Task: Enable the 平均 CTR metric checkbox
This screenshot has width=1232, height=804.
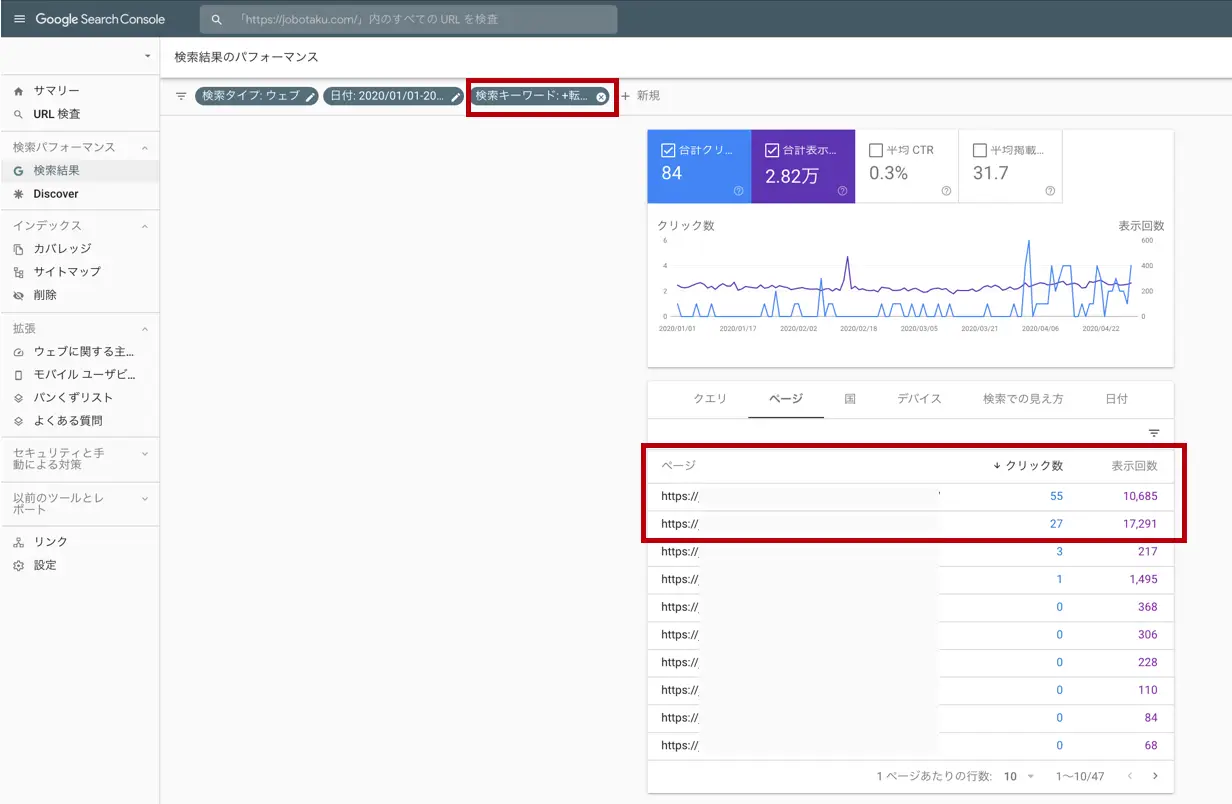Action: pos(876,151)
